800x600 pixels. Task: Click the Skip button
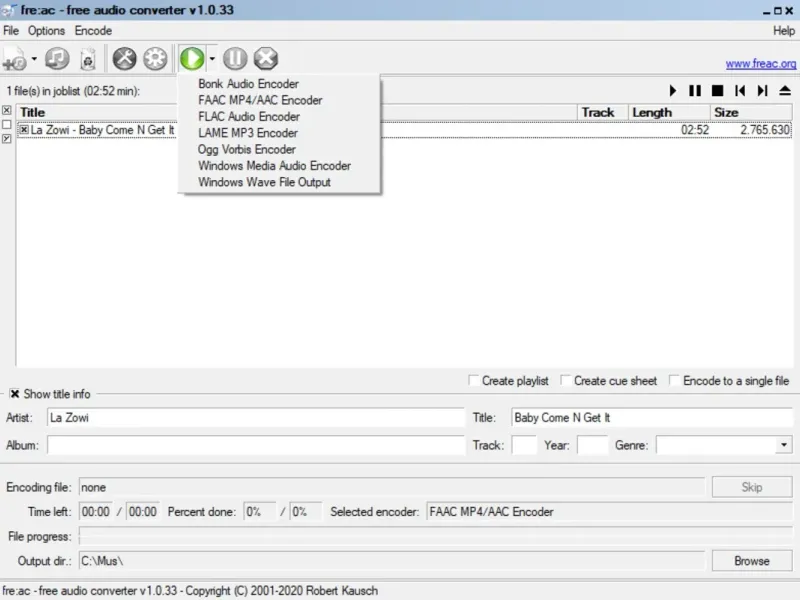coord(752,487)
